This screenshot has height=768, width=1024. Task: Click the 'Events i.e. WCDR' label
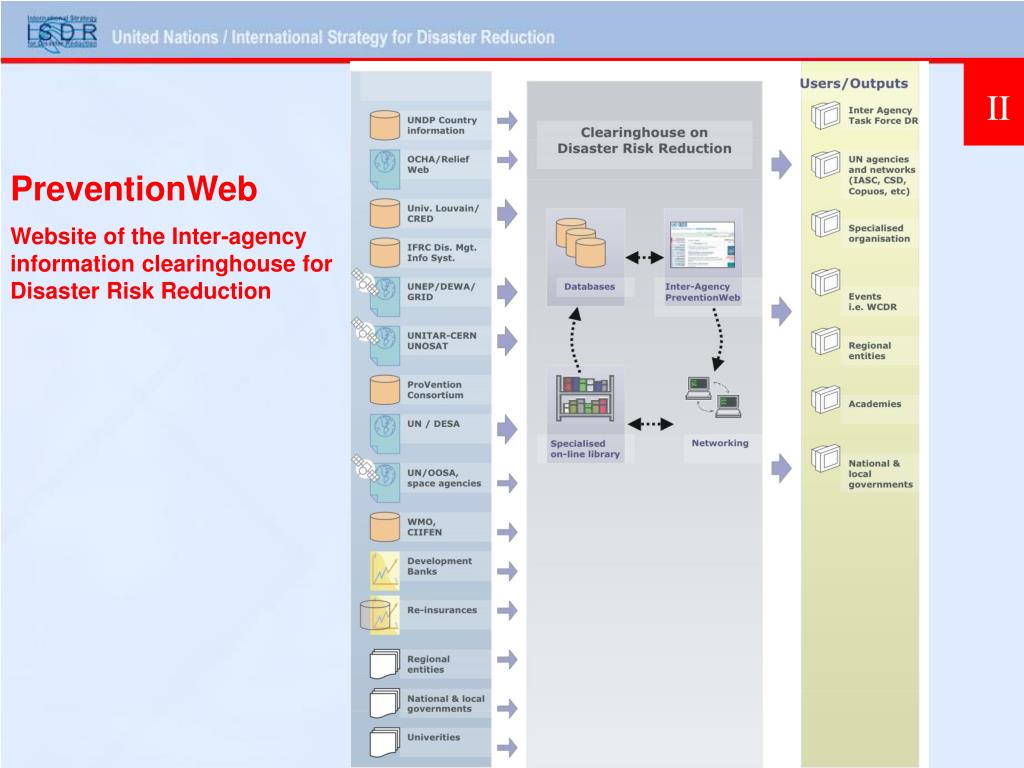tap(872, 302)
